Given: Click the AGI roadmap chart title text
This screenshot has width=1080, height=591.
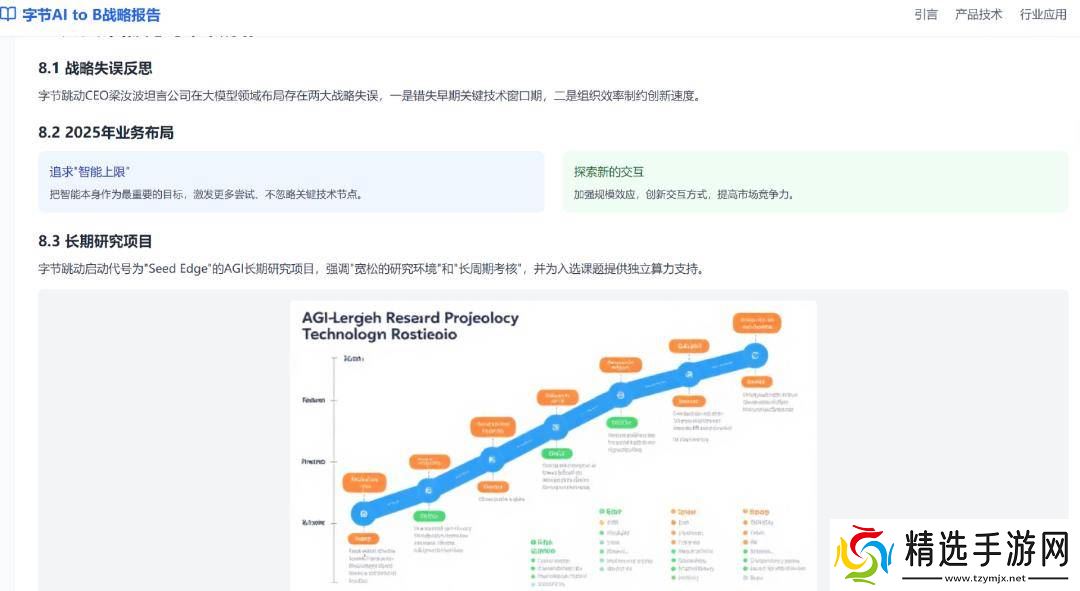Looking at the screenshot, I should [x=410, y=325].
